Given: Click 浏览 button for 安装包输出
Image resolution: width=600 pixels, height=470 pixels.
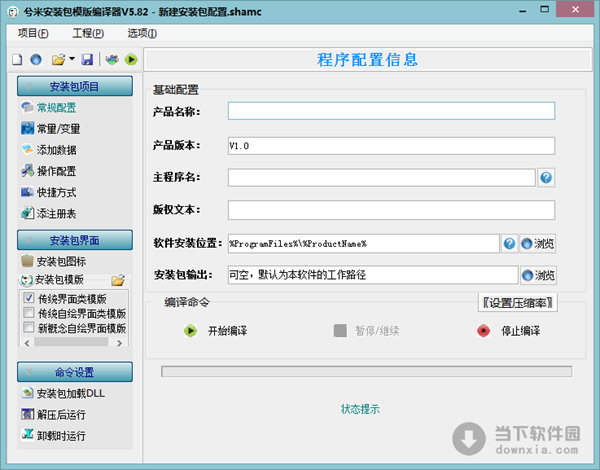Looking at the screenshot, I should (x=539, y=275).
